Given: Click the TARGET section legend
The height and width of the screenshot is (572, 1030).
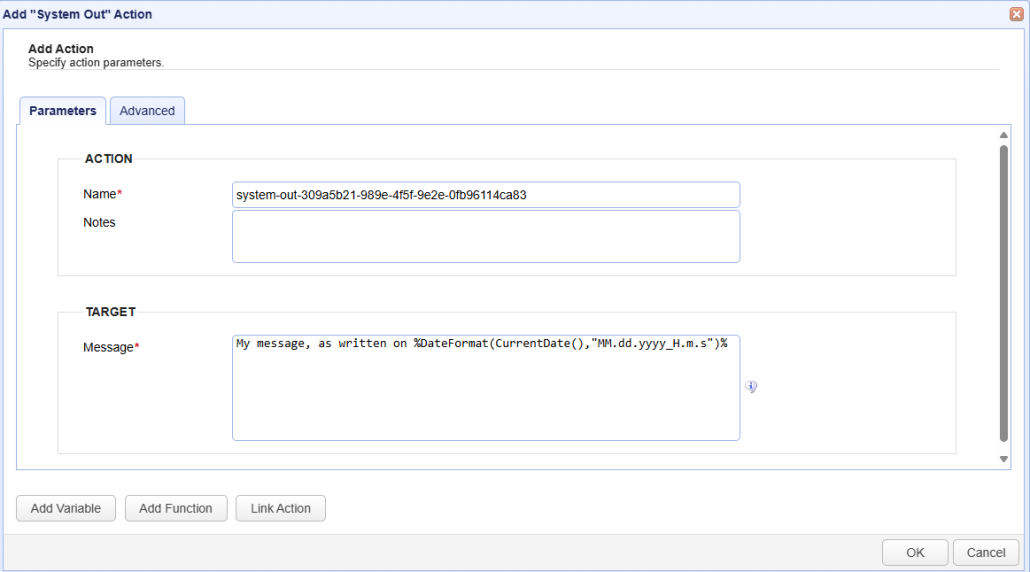Looking at the screenshot, I should [x=110, y=312].
